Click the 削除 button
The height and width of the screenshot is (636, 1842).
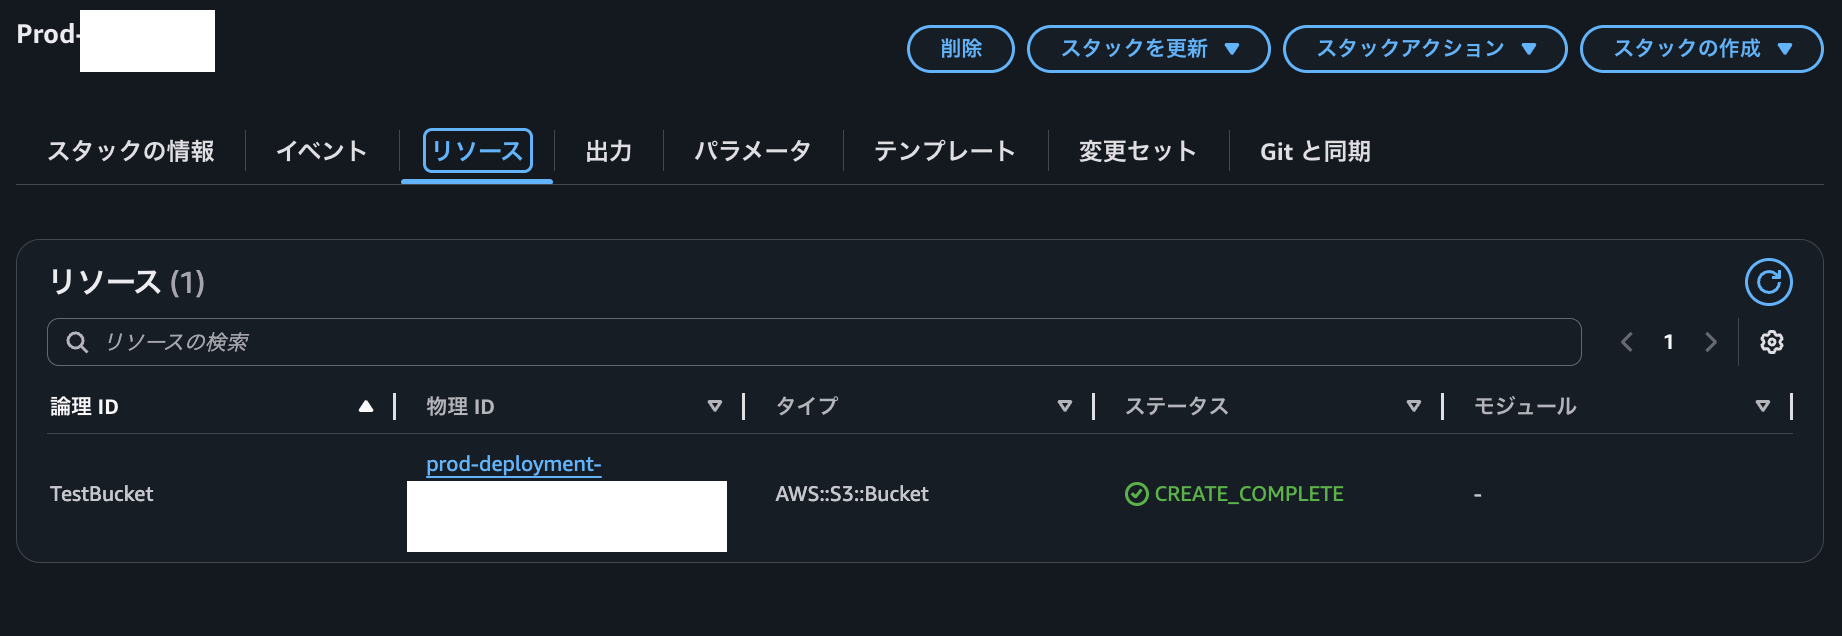[959, 48]
